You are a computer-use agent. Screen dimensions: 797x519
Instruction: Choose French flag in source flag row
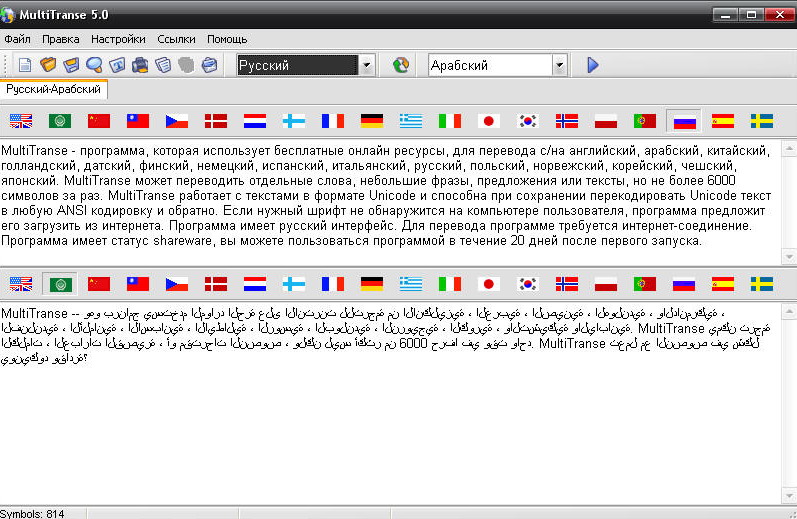click(x=333, y=121)
